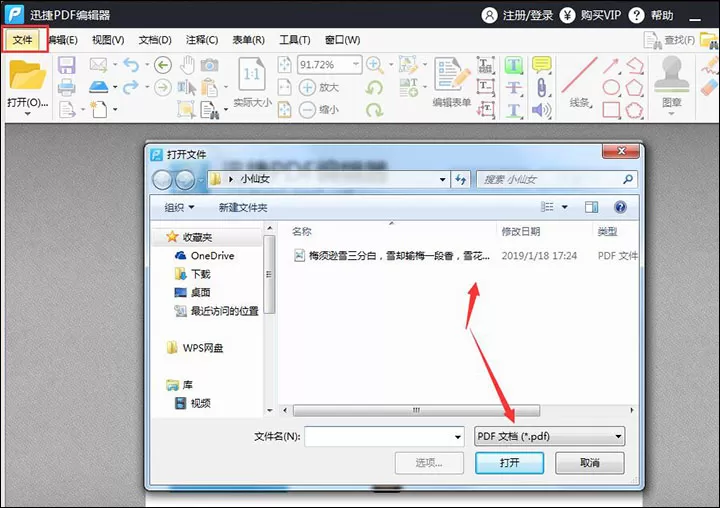Screen dimensions: 720x508
Task: Open the 注释(C) Comment menu
Action: (202, 40)
